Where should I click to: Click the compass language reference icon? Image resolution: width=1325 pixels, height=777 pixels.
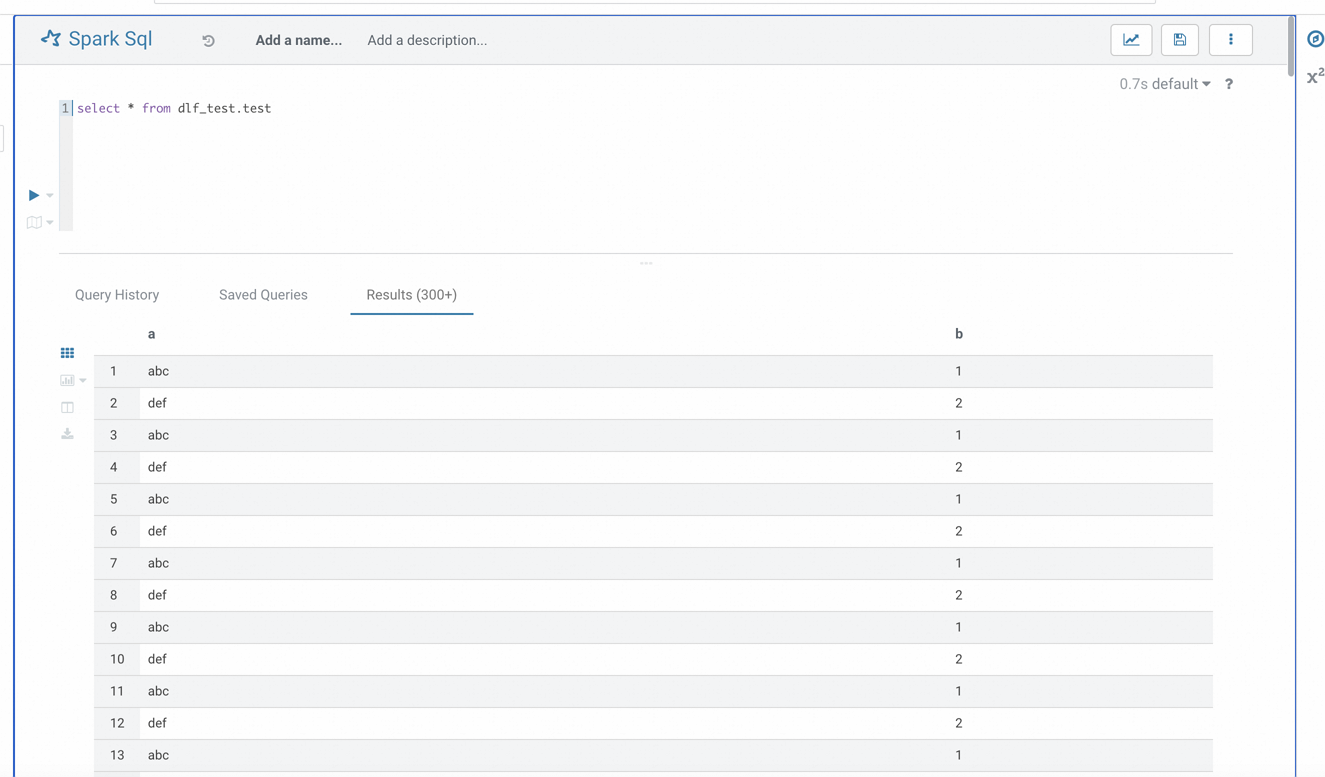click(1315, 40)
